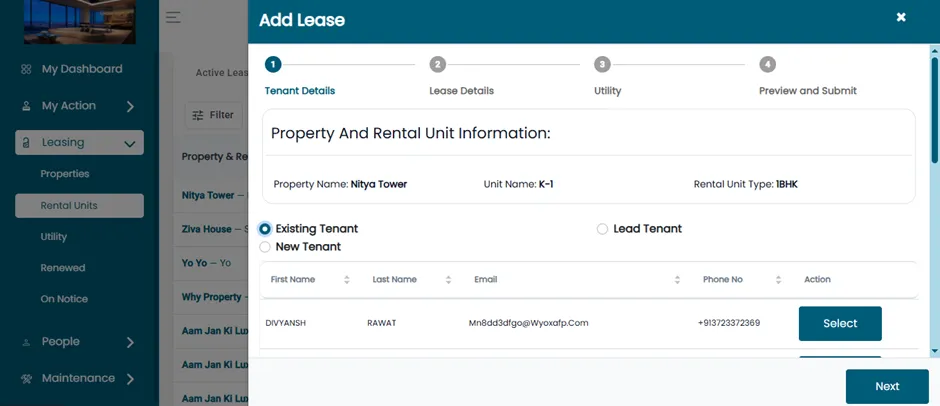Click the Leasing lock icon
This screenshot has height=406, width=940.
tap(26, 143)
